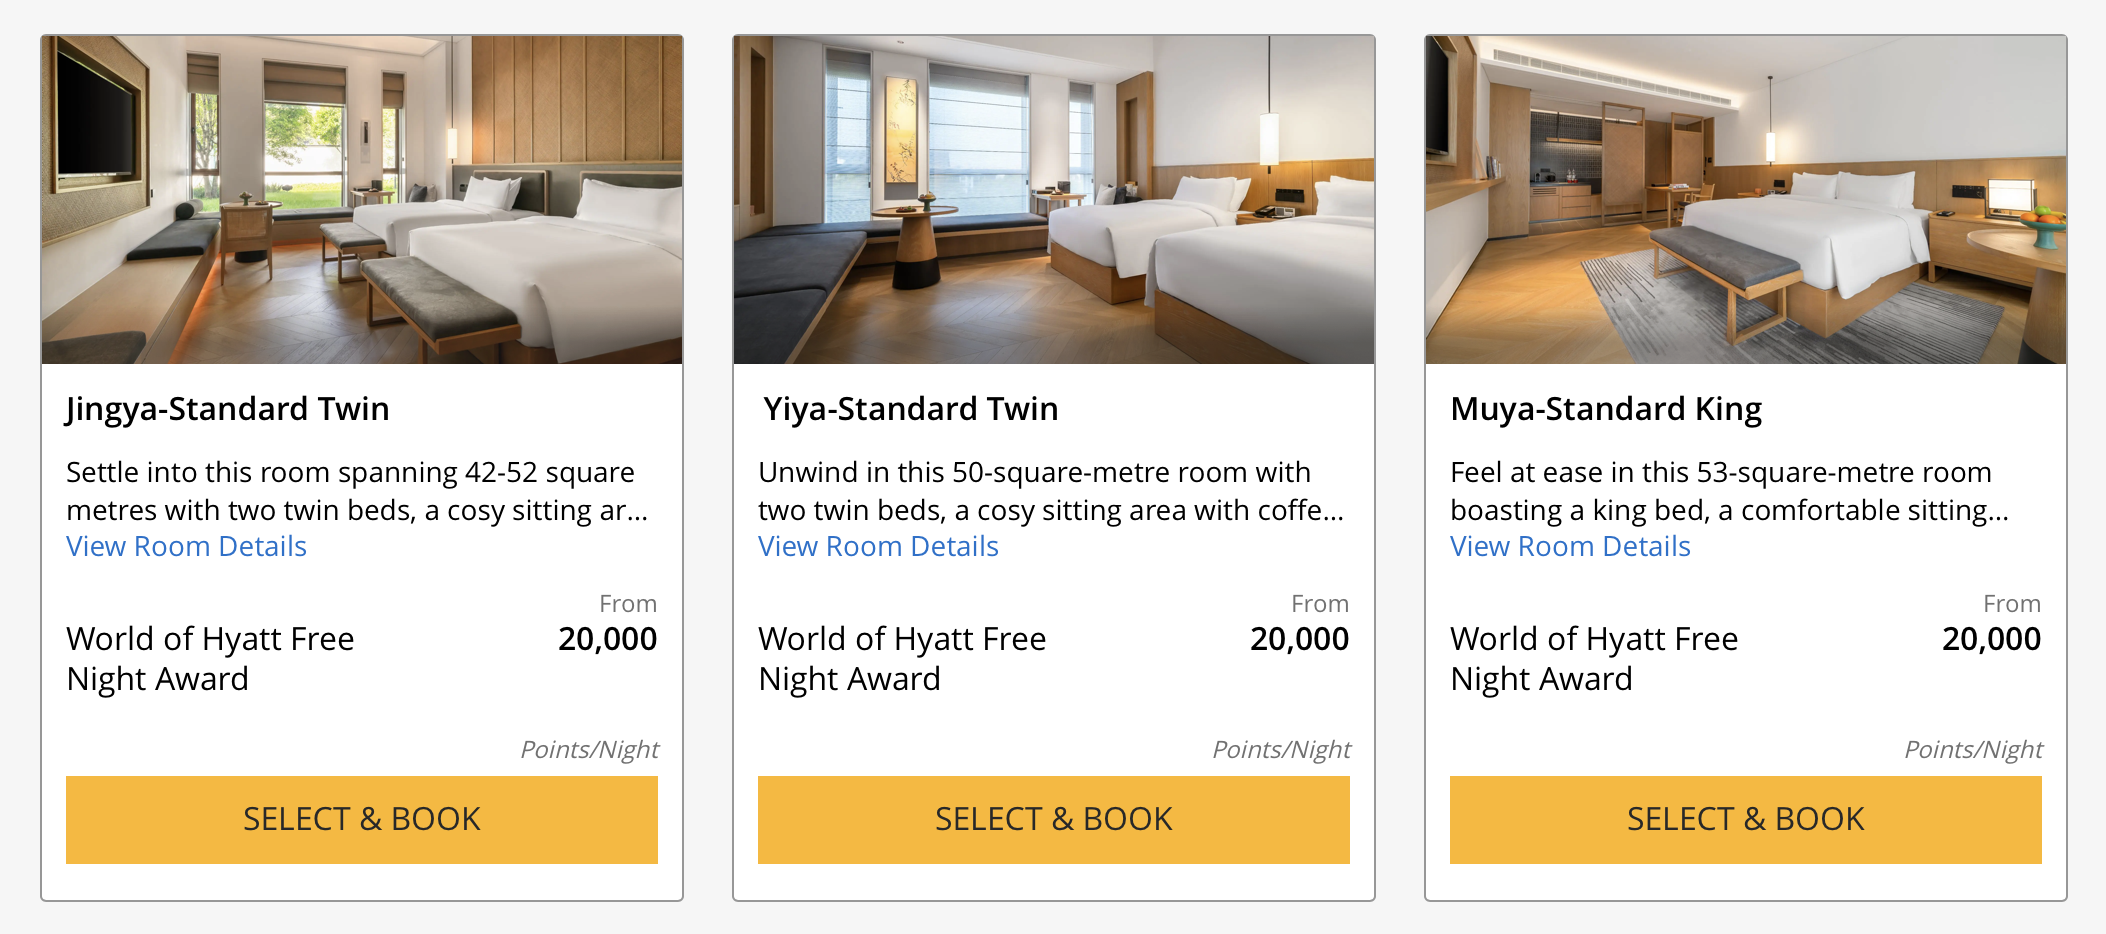
Task: Click the Yiya-Standard Twin room photo
Action: (1054, 200)
